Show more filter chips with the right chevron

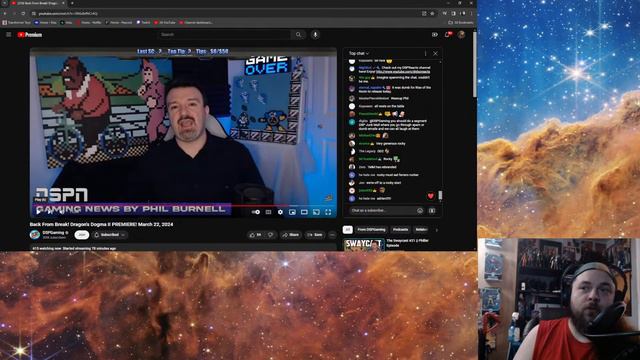[436, 230]
